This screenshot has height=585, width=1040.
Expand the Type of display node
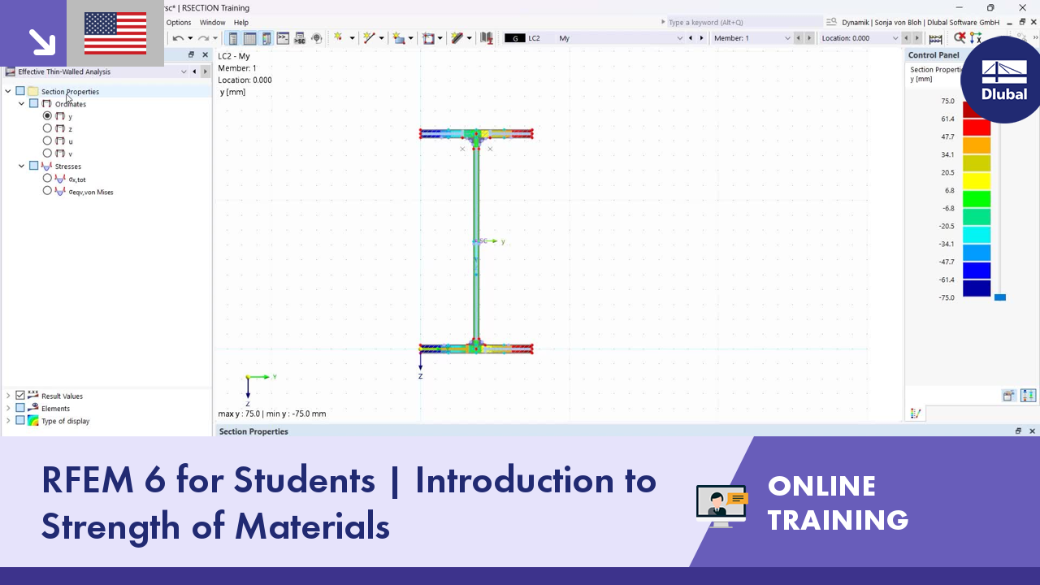tap(8, 421)
